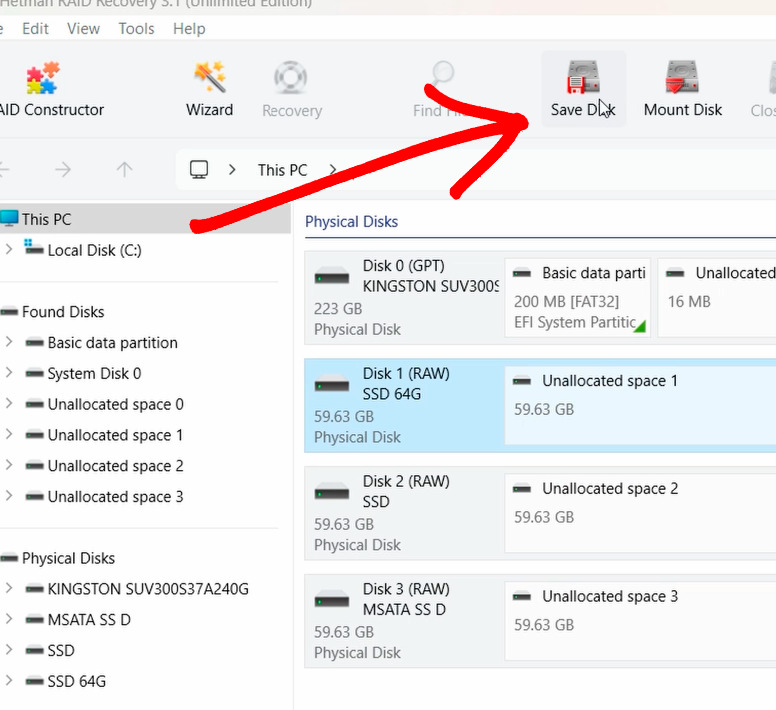This screenshot has height=710, width=776.
Task: Click Local Disk (C:) drive icon
Action: coord(34,247)
